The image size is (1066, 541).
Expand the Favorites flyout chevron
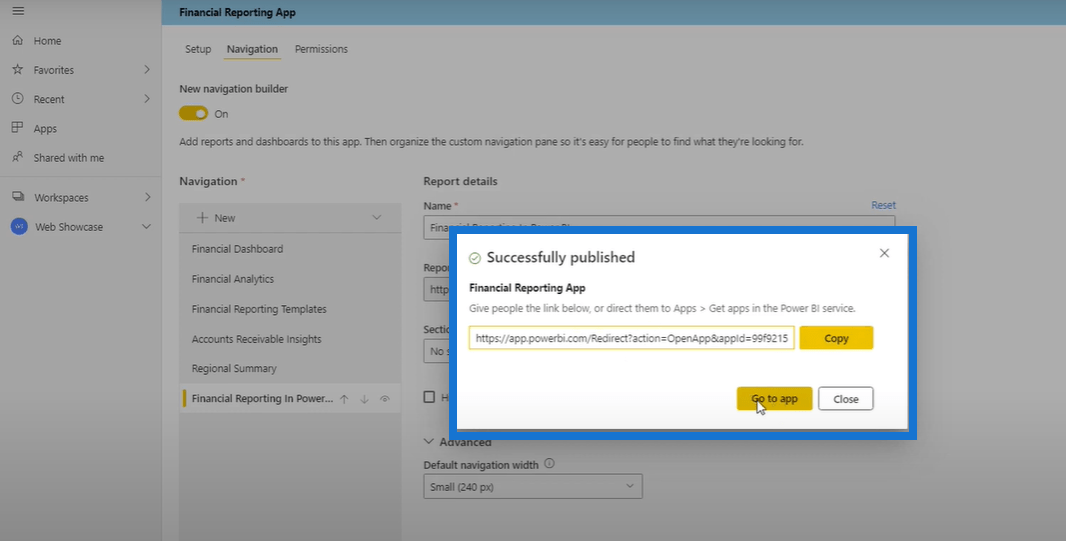(x=147, y=70)
